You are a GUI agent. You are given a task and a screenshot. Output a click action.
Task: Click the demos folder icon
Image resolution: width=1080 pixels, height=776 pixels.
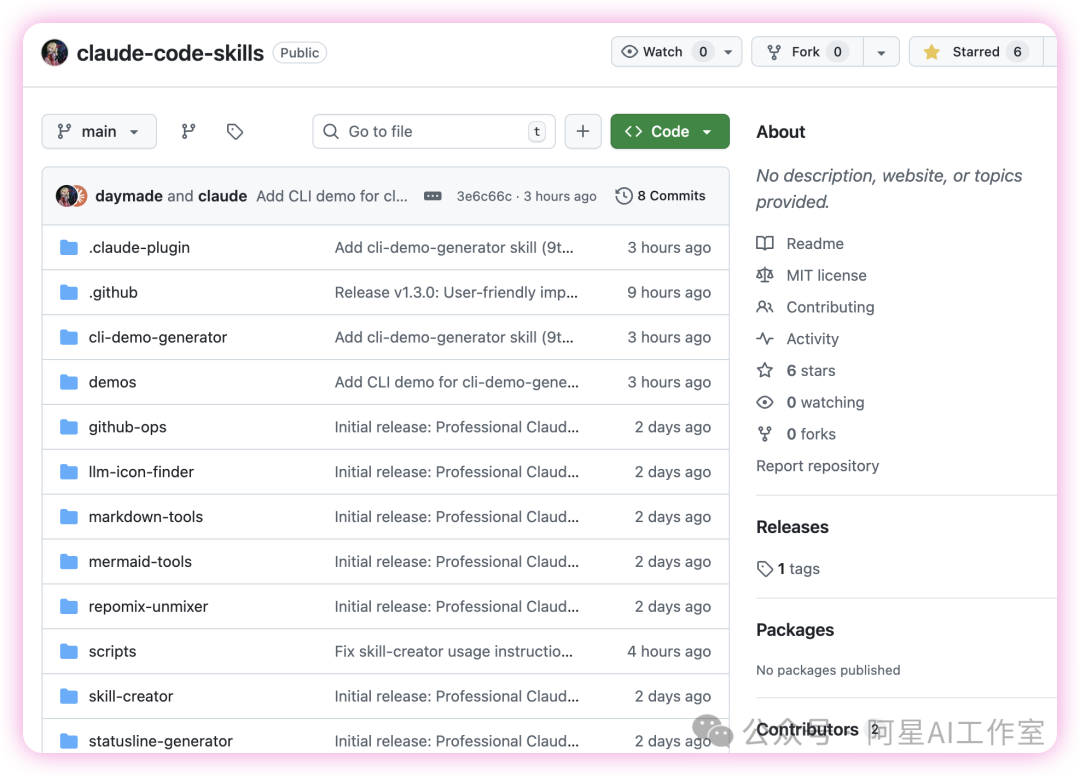click(x=69, y=382)
